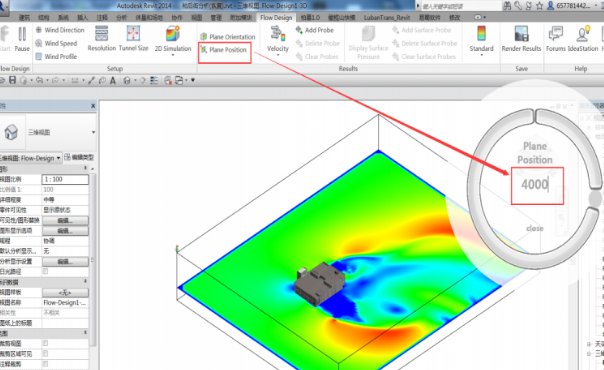Screen dimensions: 604x370
Task: Click the binoculars search icon in title bar
Action: point(507,5)
